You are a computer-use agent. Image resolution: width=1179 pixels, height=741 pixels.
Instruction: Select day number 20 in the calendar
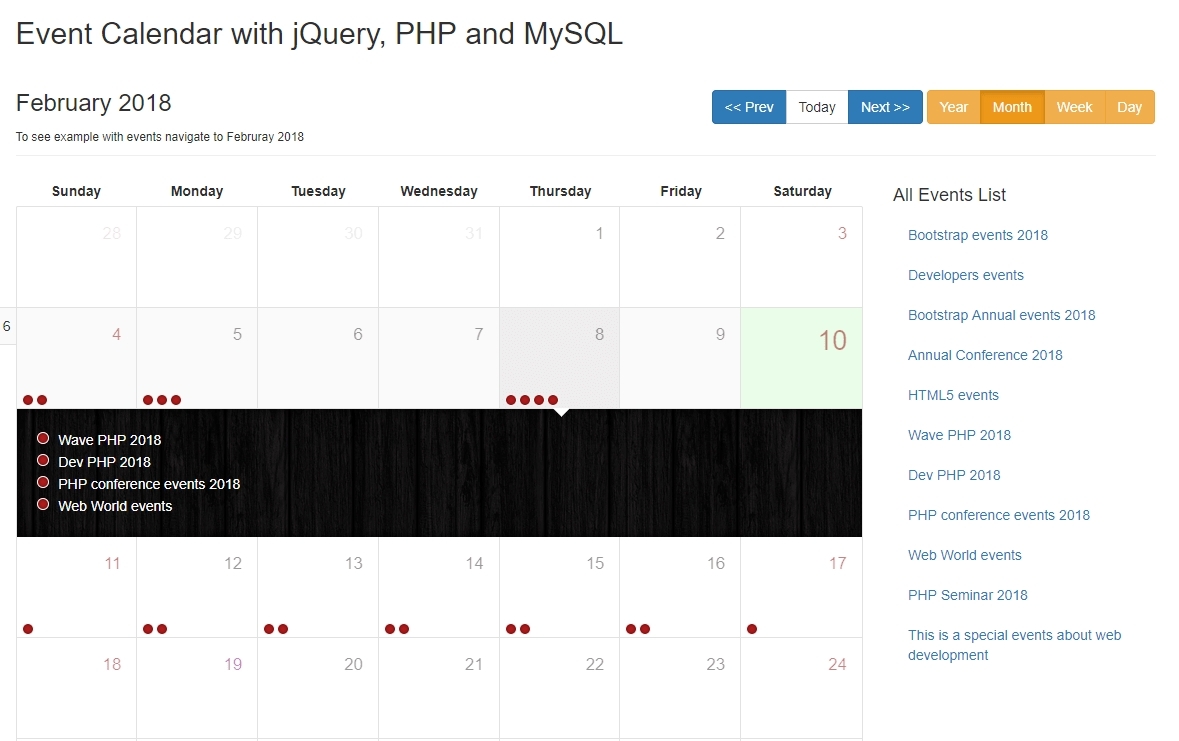point(353,664)
